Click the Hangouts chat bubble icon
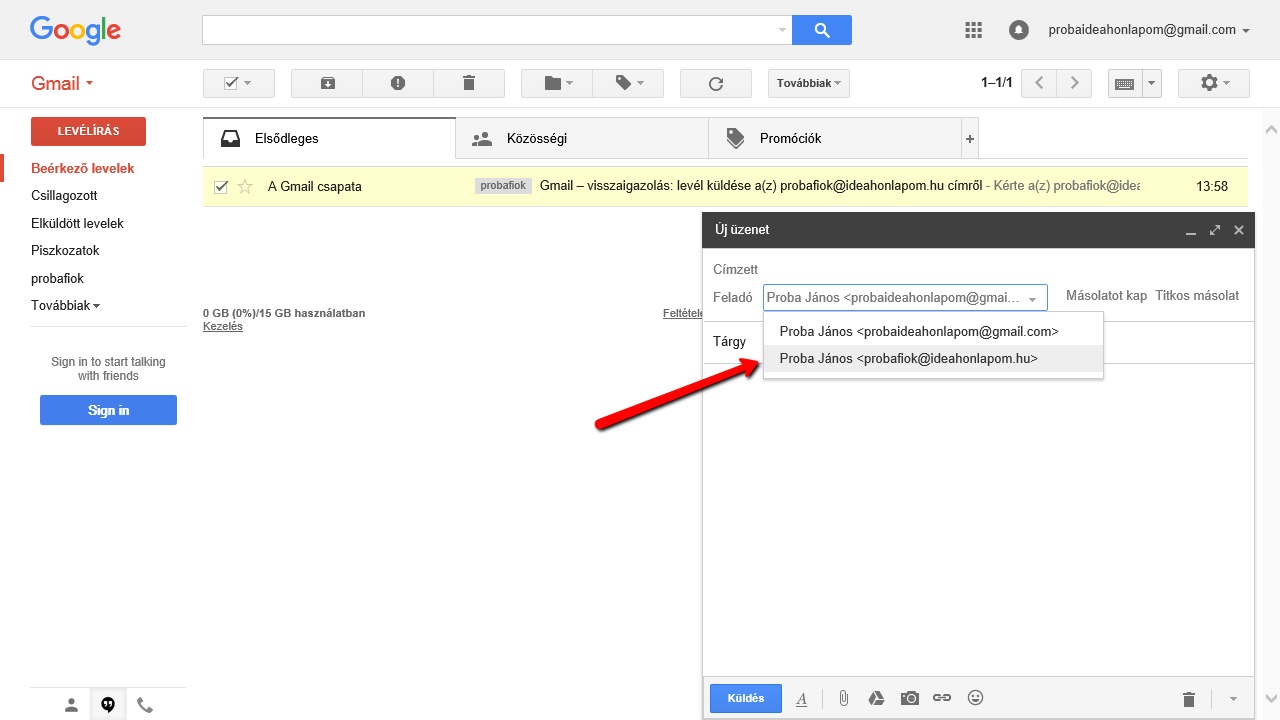Screen dimensions: 1280x720 point(108,705)
